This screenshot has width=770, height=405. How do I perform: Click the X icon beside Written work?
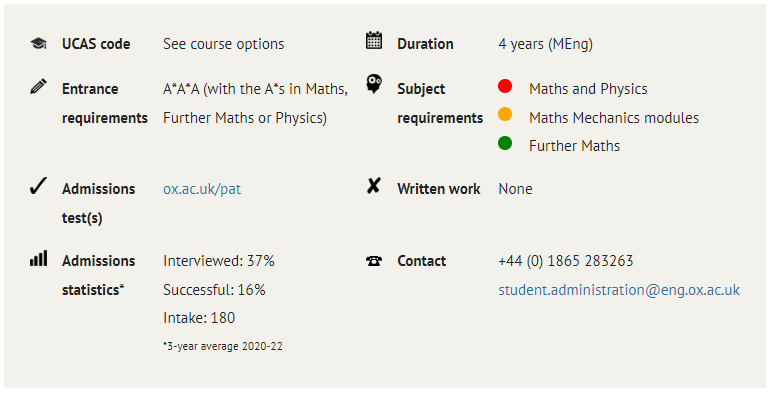[x=374, y=186]
